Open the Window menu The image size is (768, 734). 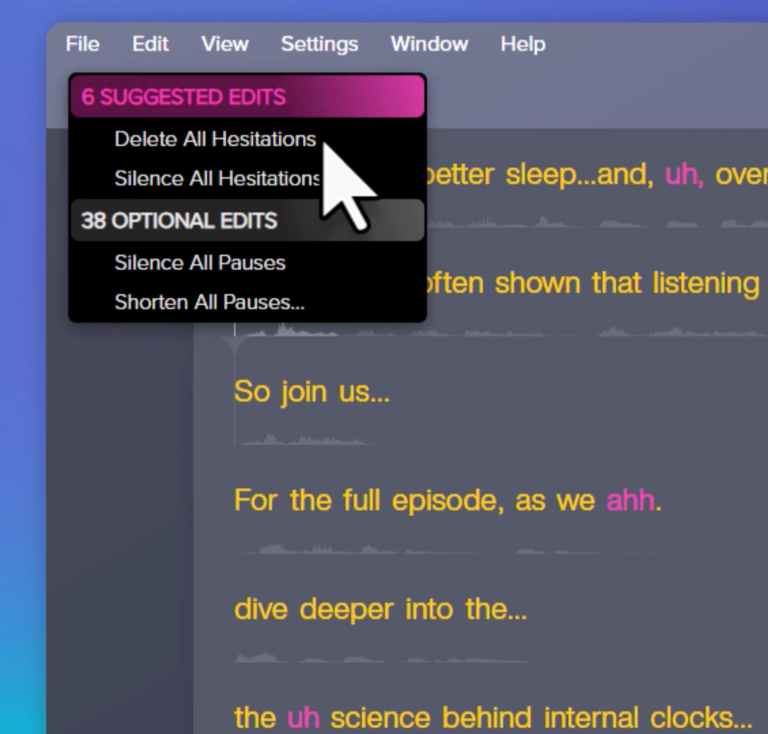[x=429, y=44]
